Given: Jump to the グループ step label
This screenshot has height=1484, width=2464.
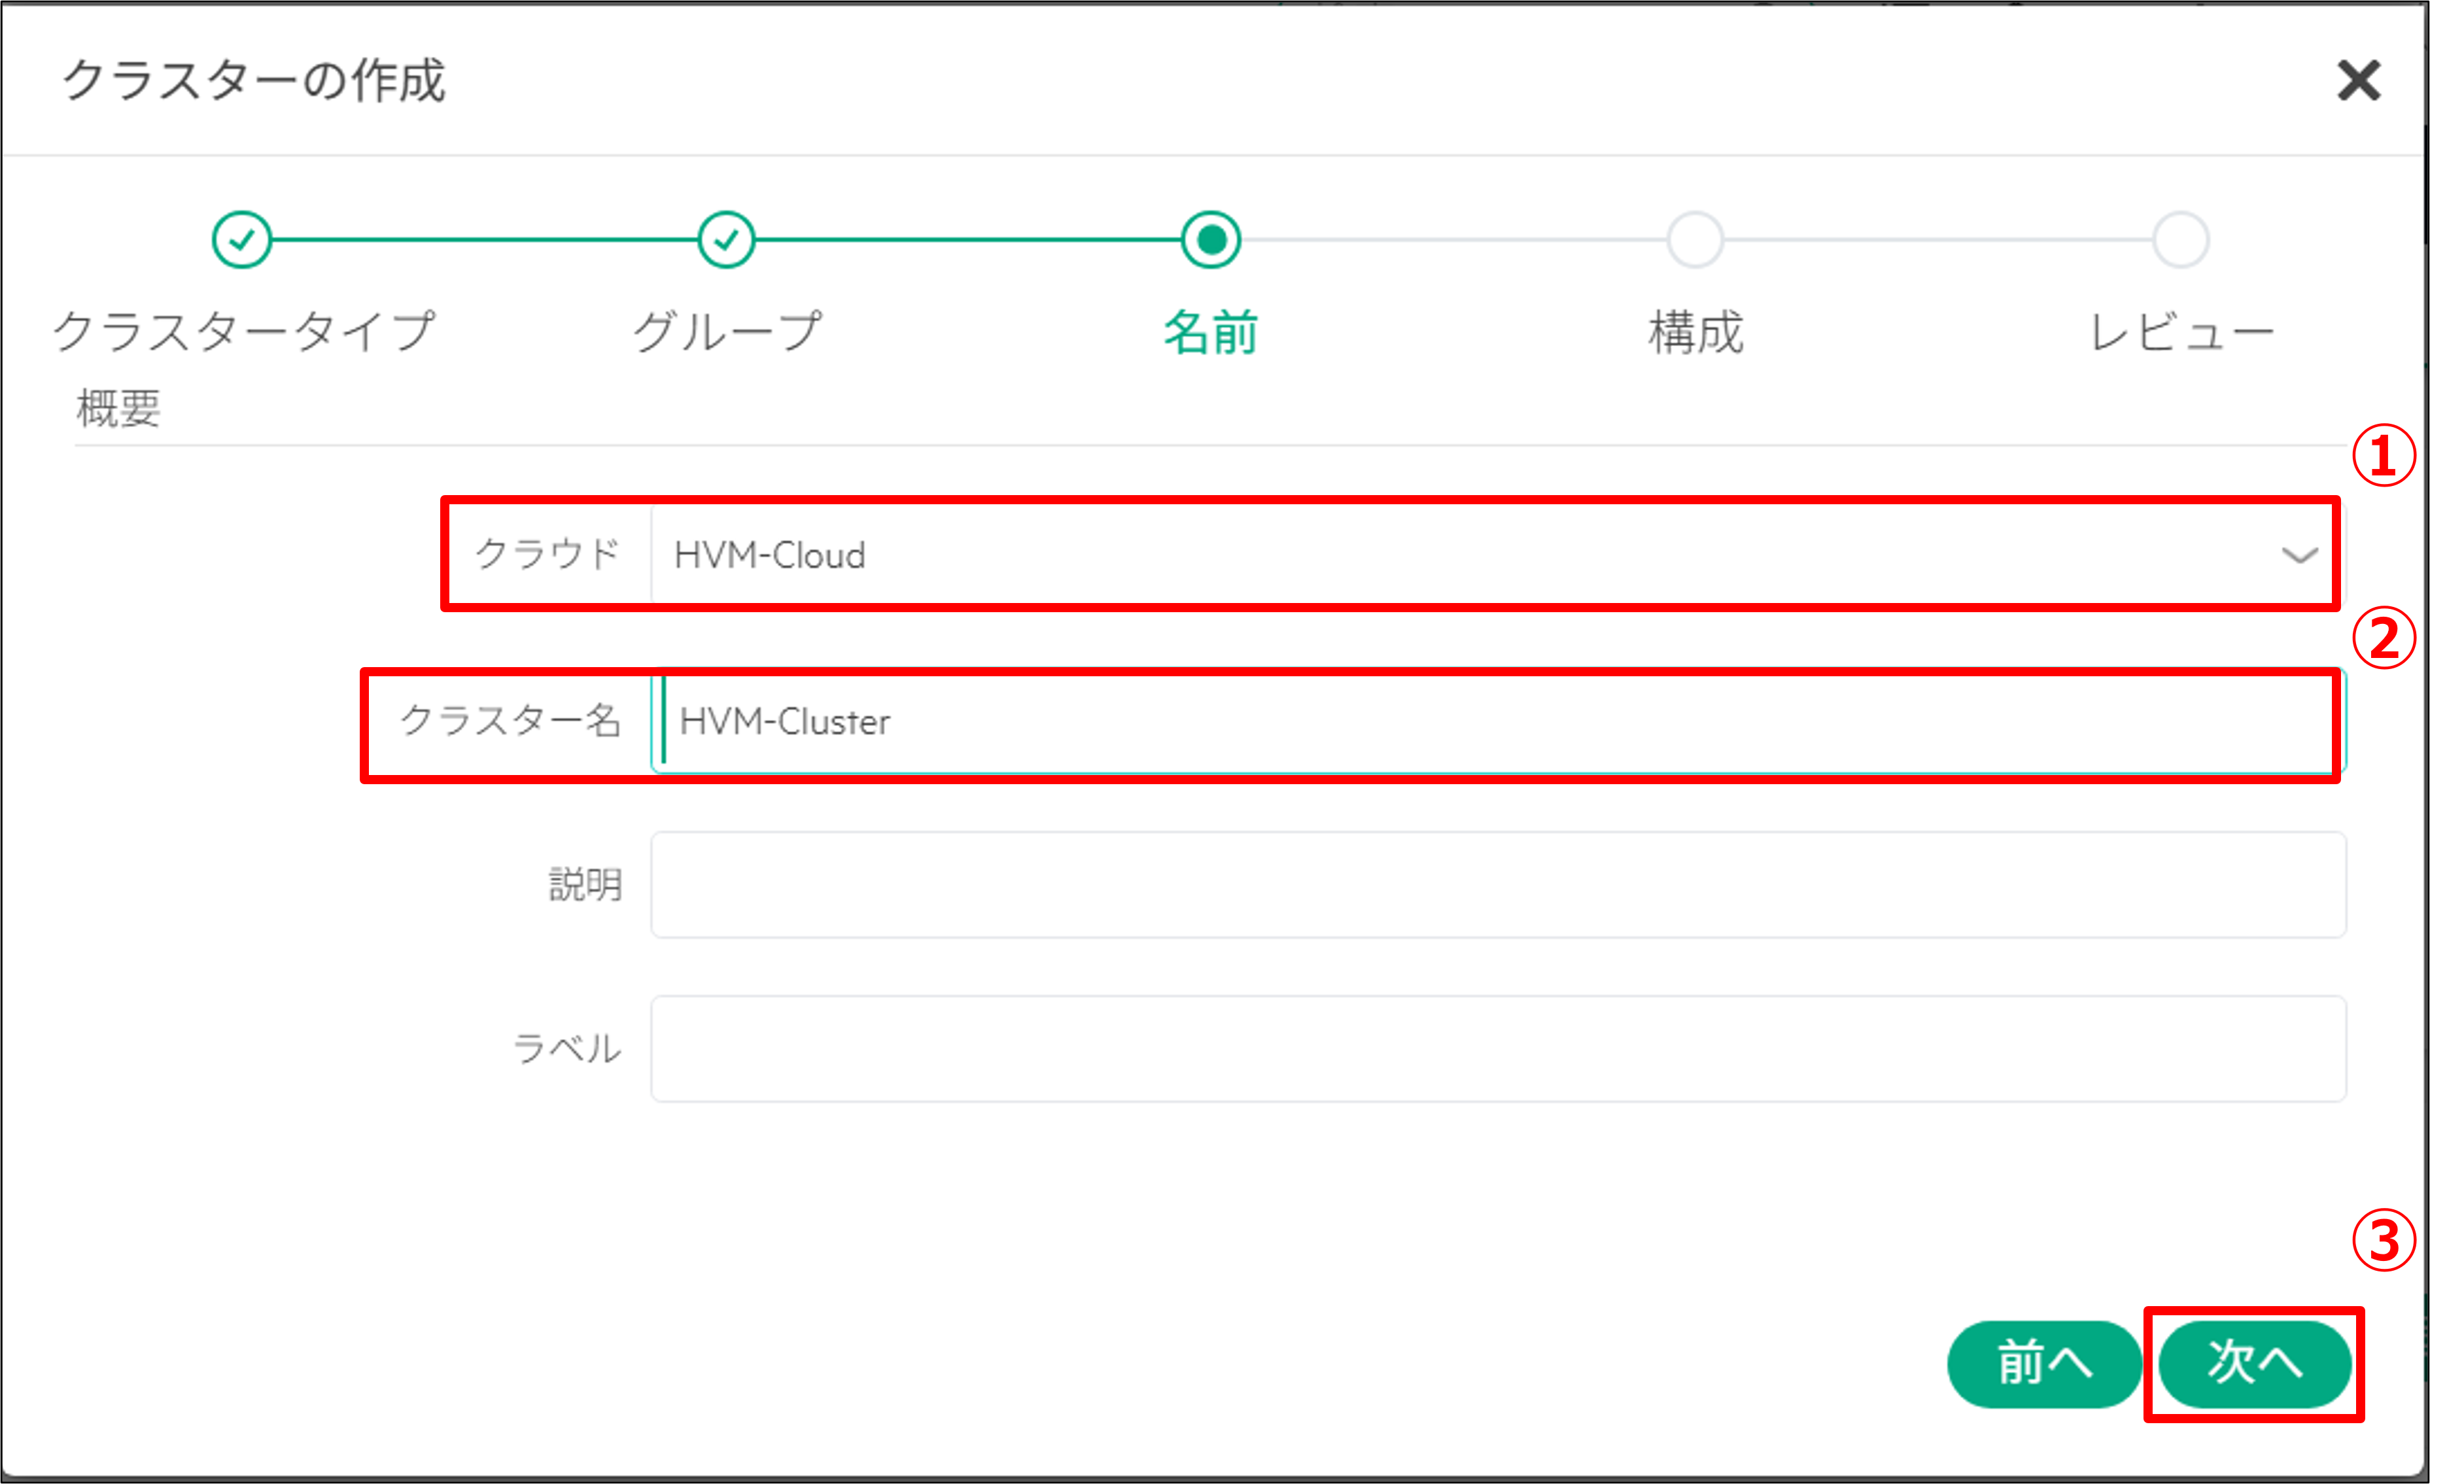Looking at the screenshot, I should point(727,332).
